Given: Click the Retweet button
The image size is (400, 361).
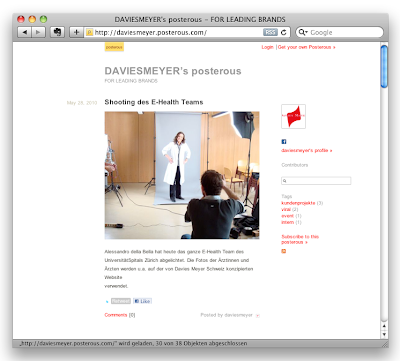Looking at the screenshot, I should click(x=121, y=301).
